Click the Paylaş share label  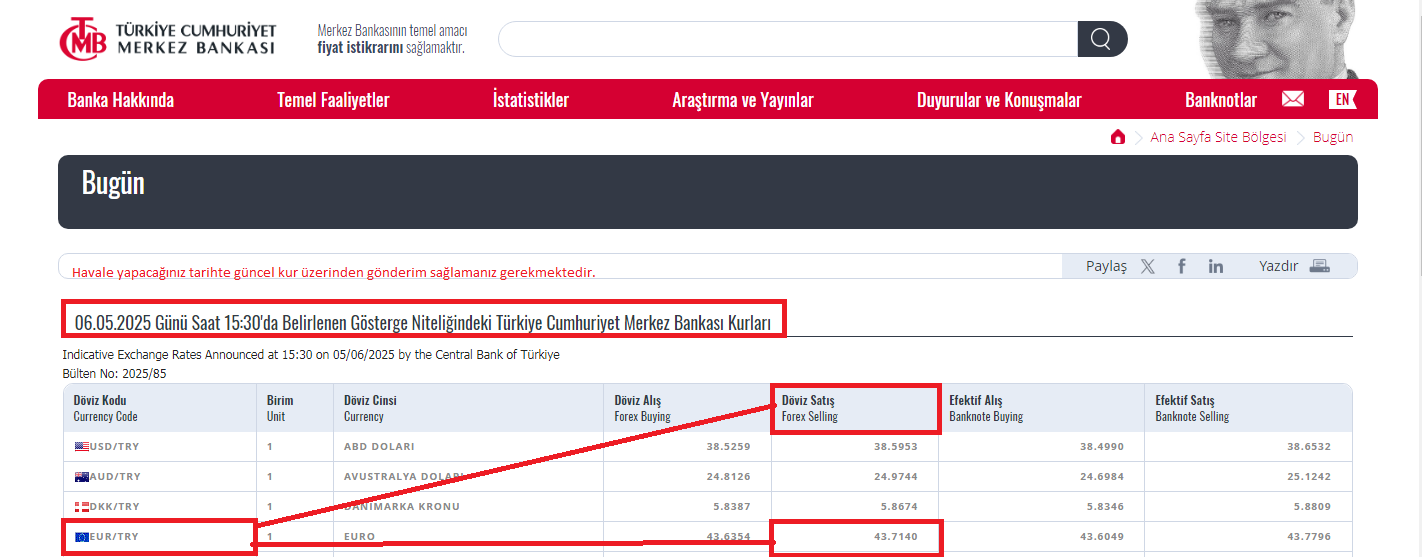click(1106, 266)
